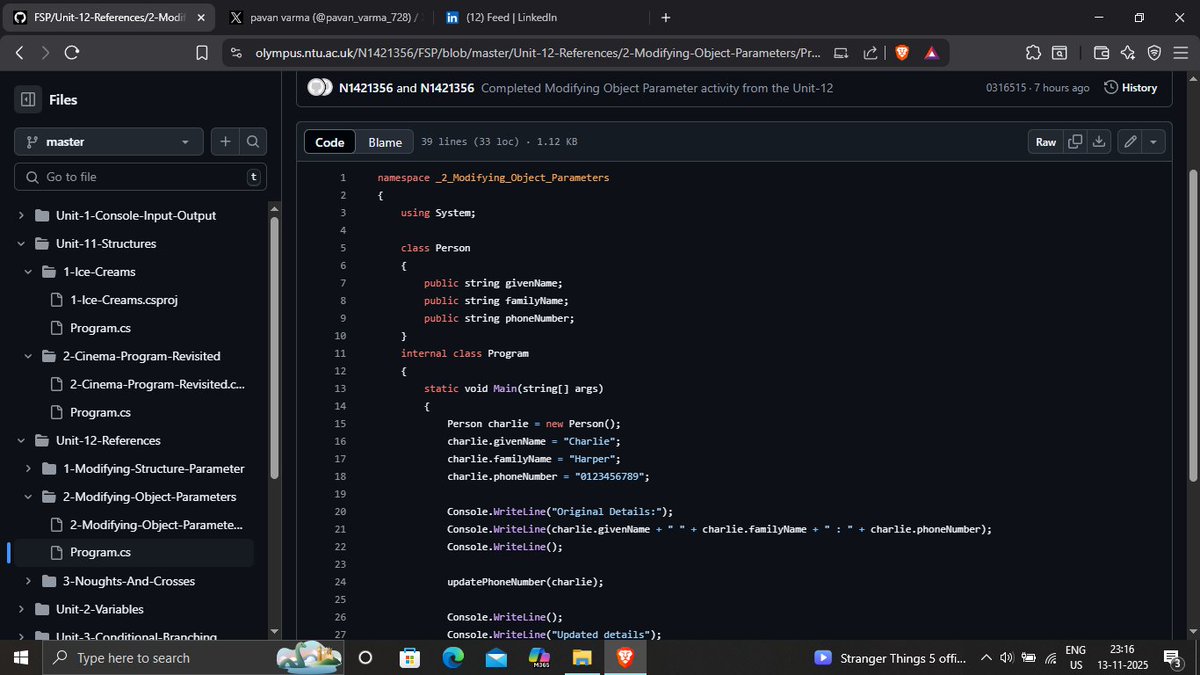
Task: Open the repository file search magnifier
Action: (x=253, y=141)
